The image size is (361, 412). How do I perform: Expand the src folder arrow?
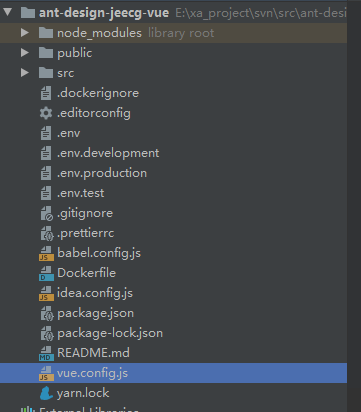[25, 73]
